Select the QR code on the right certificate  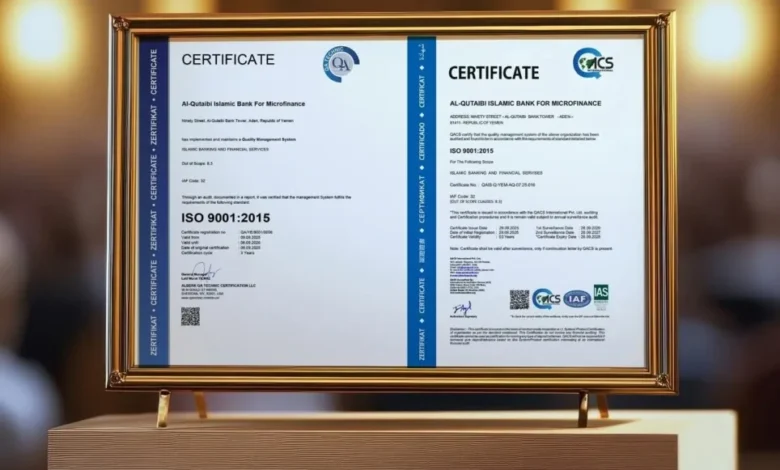coord(518,299)
